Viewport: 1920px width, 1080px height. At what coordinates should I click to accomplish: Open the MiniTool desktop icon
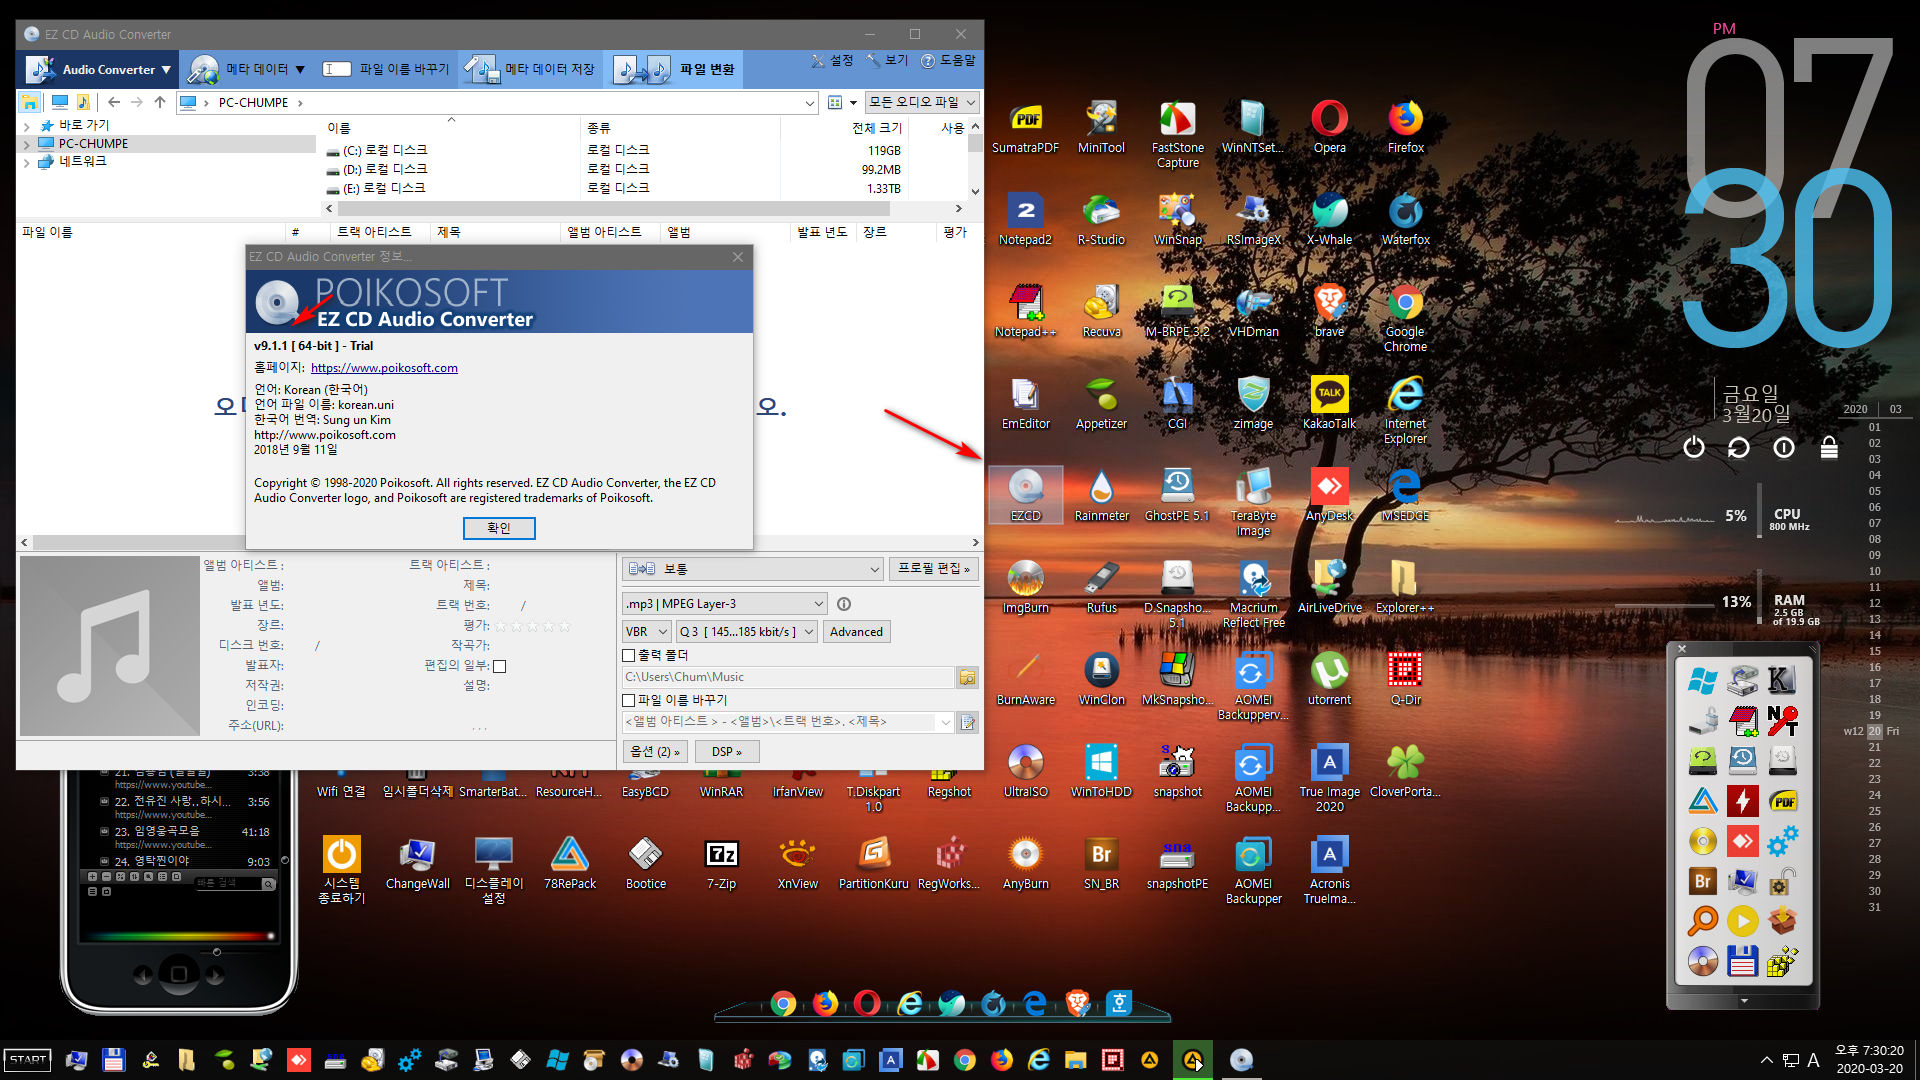[x=1101, y=128]
